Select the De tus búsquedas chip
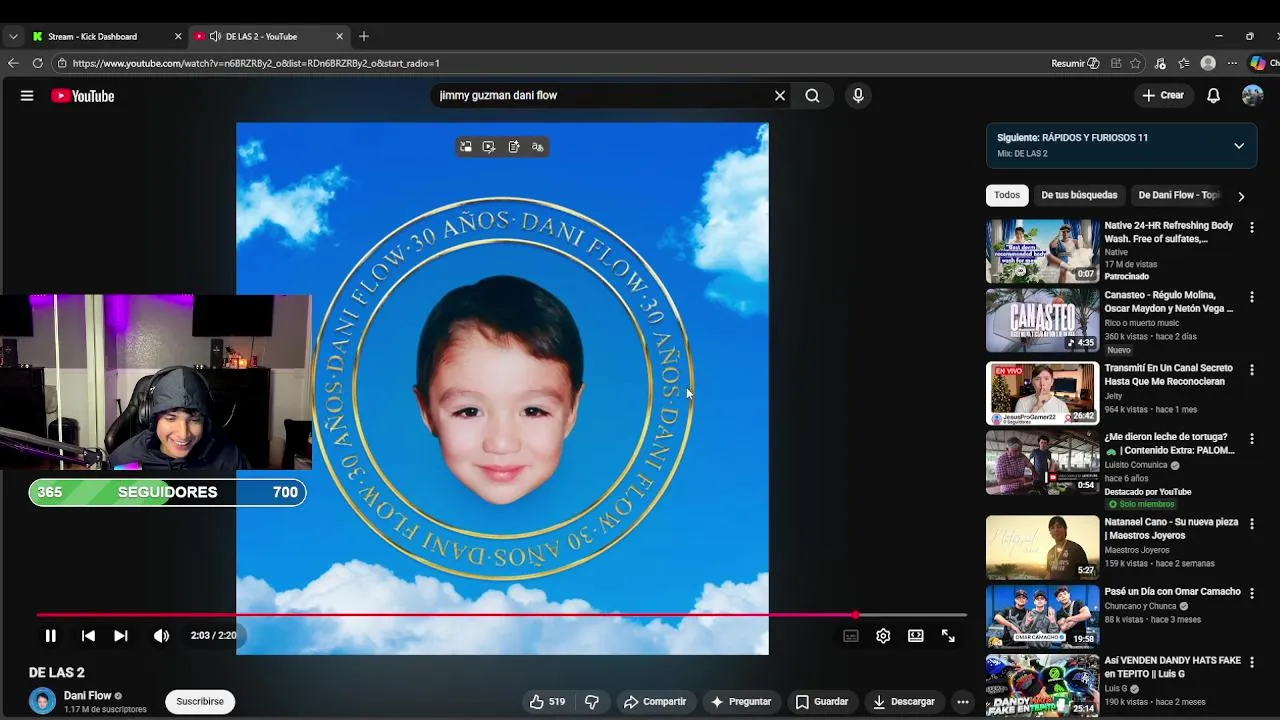The width and height of the screenshot is (1280, 720). click(1079, 195)
